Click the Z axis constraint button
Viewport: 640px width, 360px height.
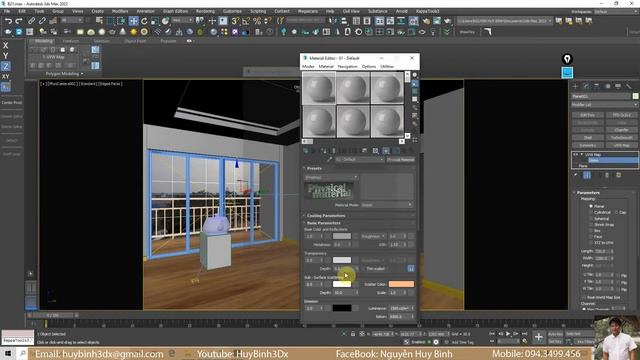(x=6, y=66)
